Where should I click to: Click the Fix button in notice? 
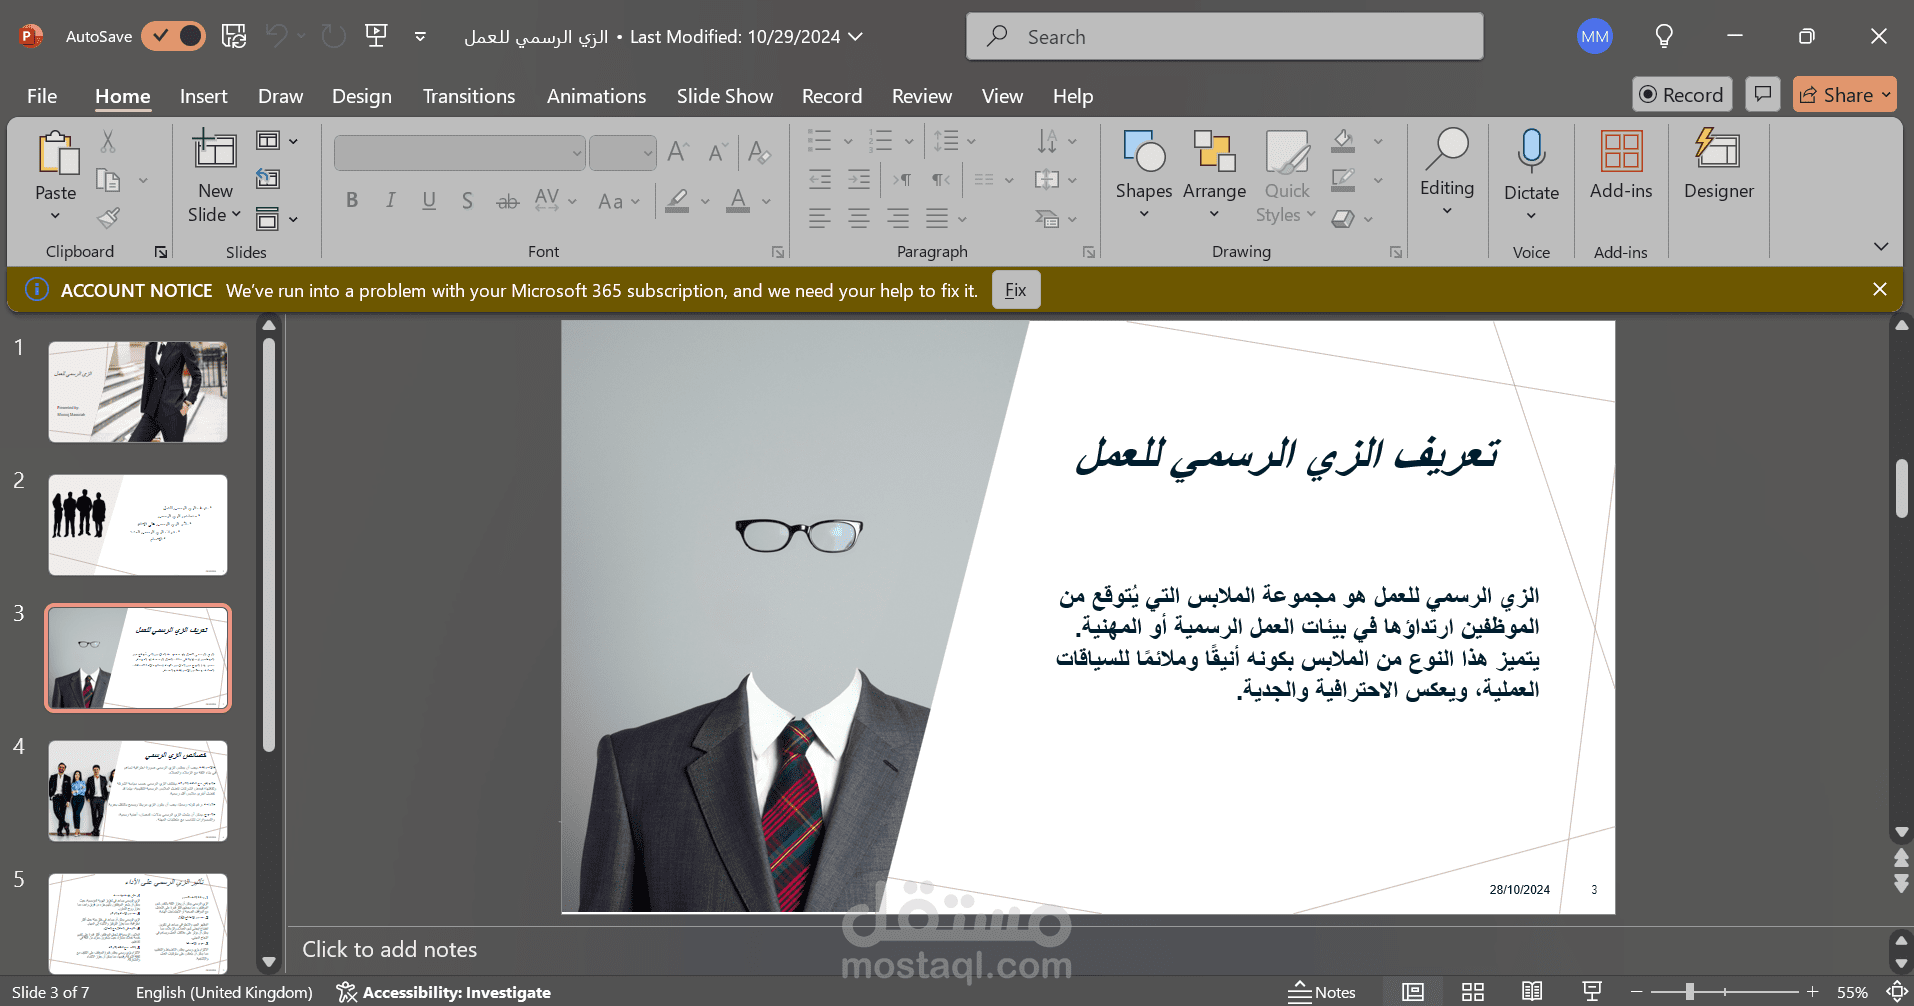coord(1016,290)
